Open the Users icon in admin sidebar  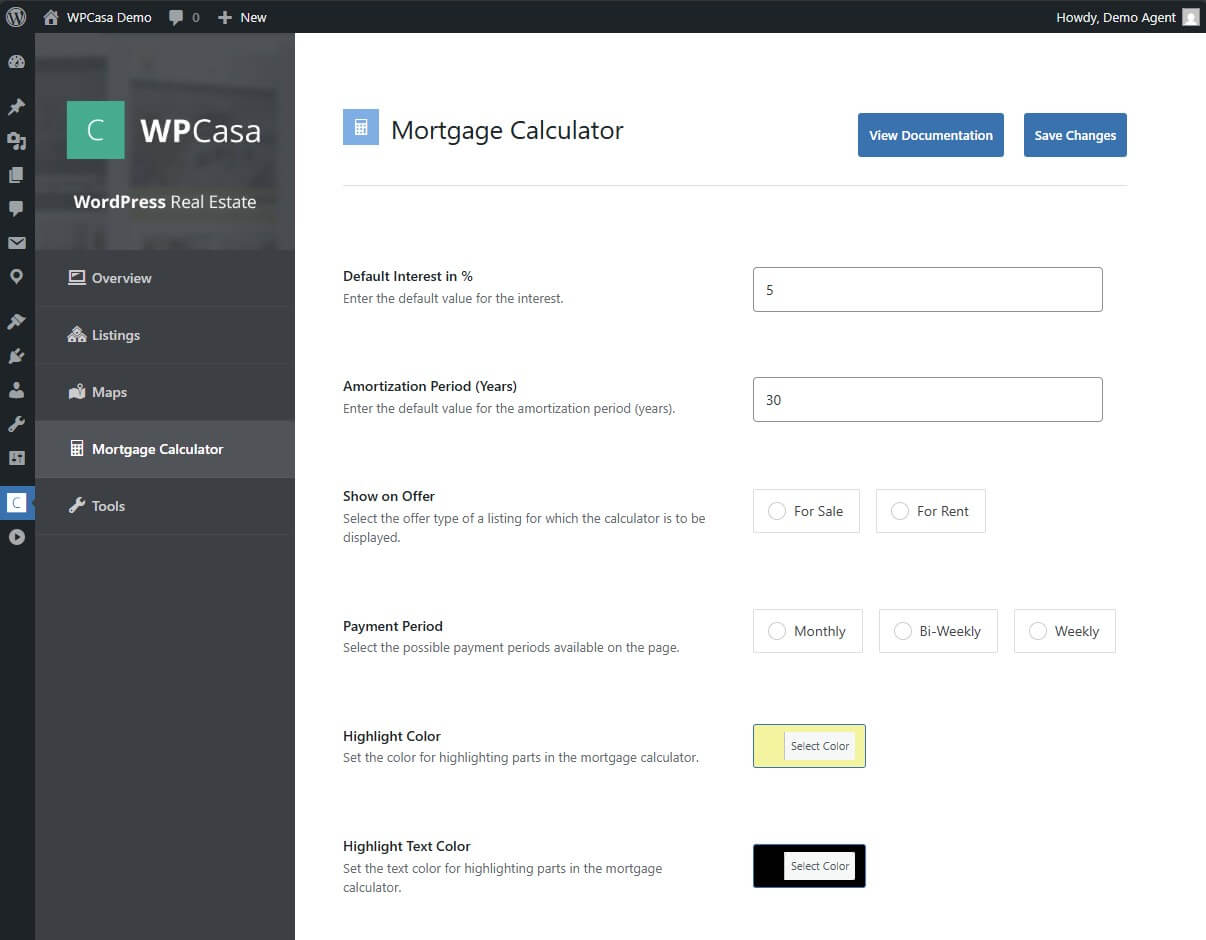[15, 389]
